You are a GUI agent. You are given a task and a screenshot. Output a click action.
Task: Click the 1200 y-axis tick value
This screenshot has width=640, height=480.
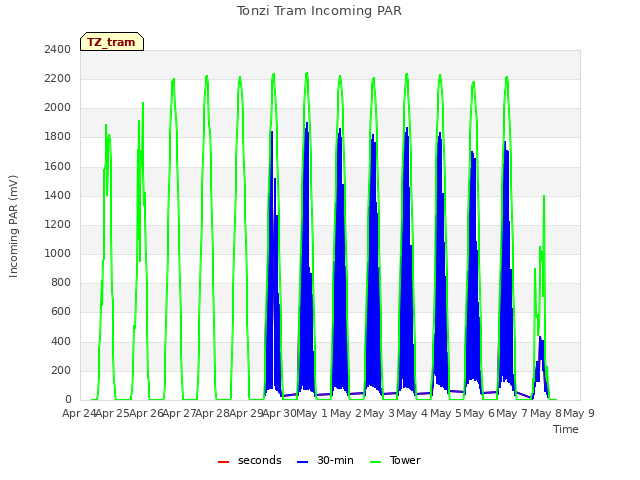(x=58, y=224)
